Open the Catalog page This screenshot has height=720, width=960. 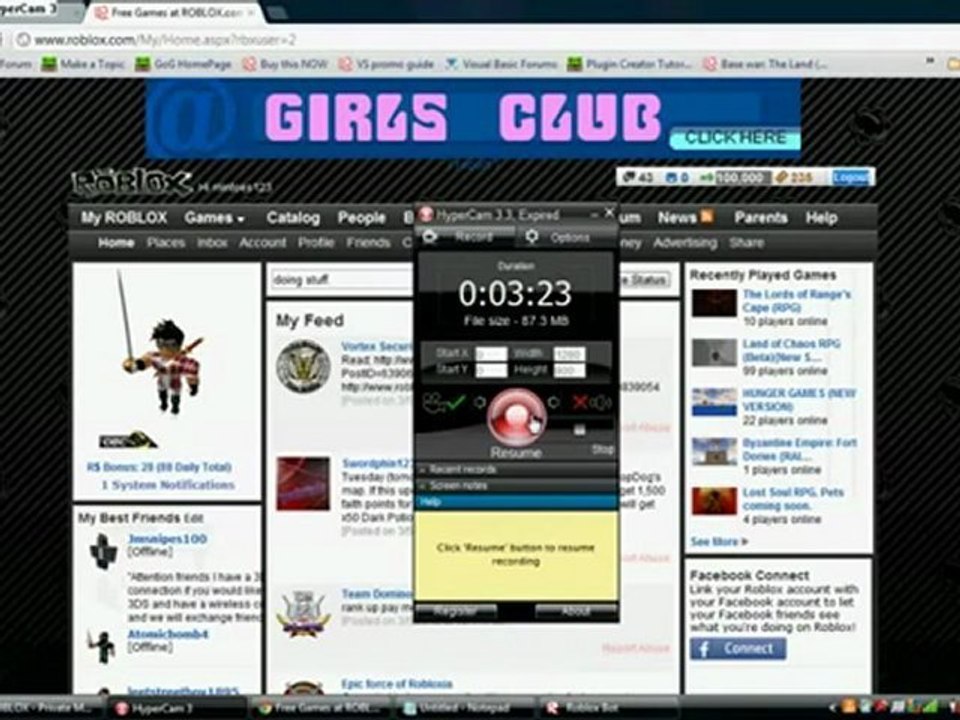click(x=293, y=218)
